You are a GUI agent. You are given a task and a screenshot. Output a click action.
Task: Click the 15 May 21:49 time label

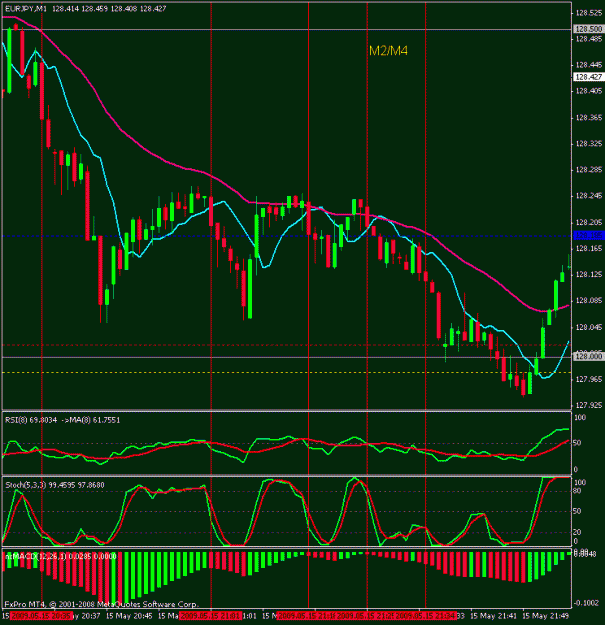[546, 616]
